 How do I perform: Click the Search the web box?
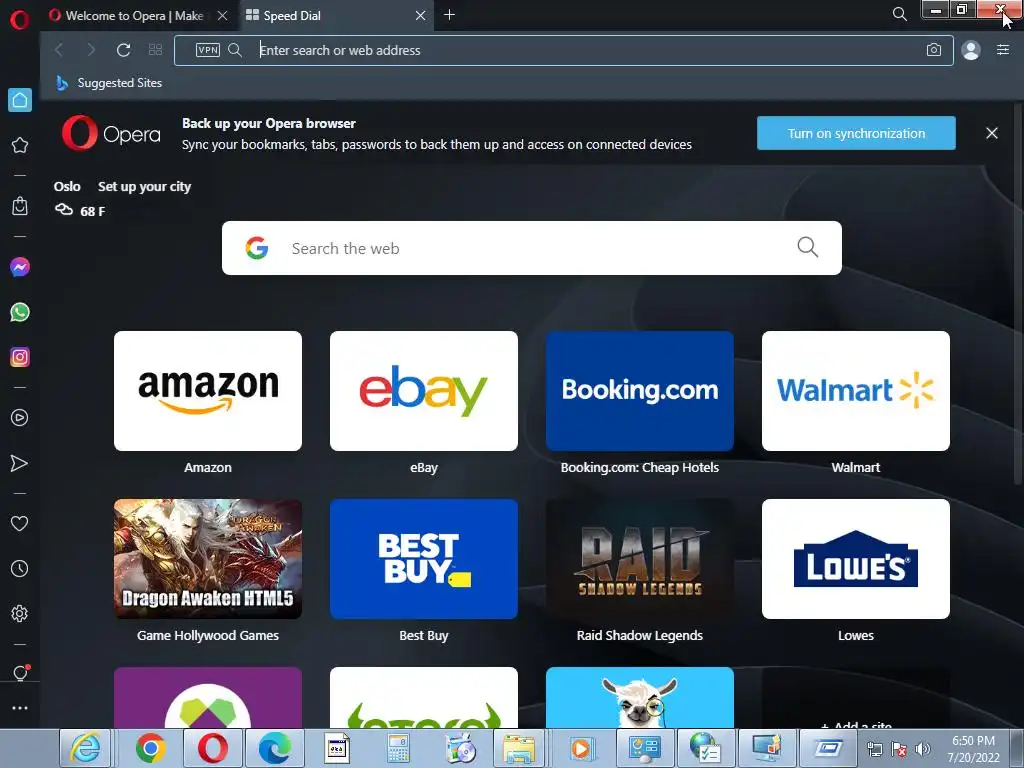click(x=532, y=248)
